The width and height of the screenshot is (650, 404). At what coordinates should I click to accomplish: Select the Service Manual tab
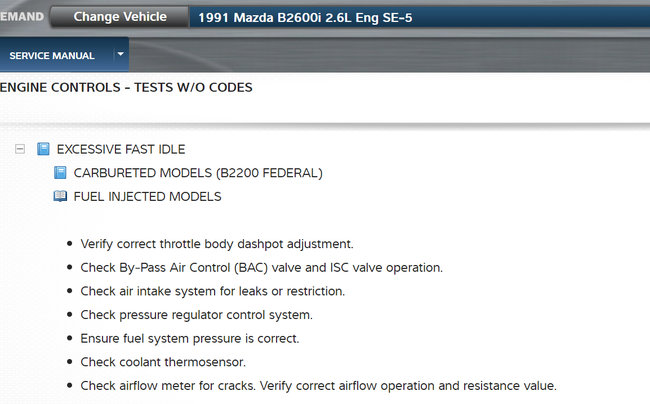pyautogui.click(x=52, y=56)
